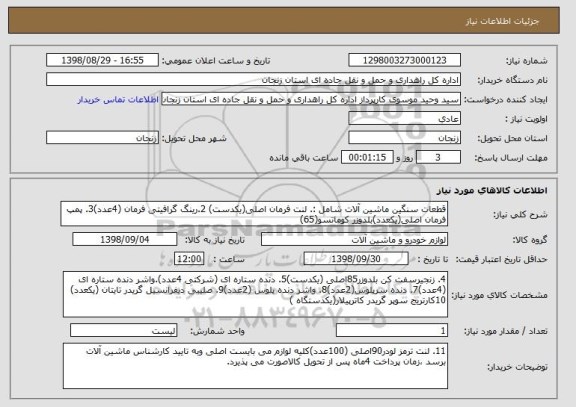576x407 pixels.
Task: Select the ساعت باقی مانده label
Action: [304, 158]
